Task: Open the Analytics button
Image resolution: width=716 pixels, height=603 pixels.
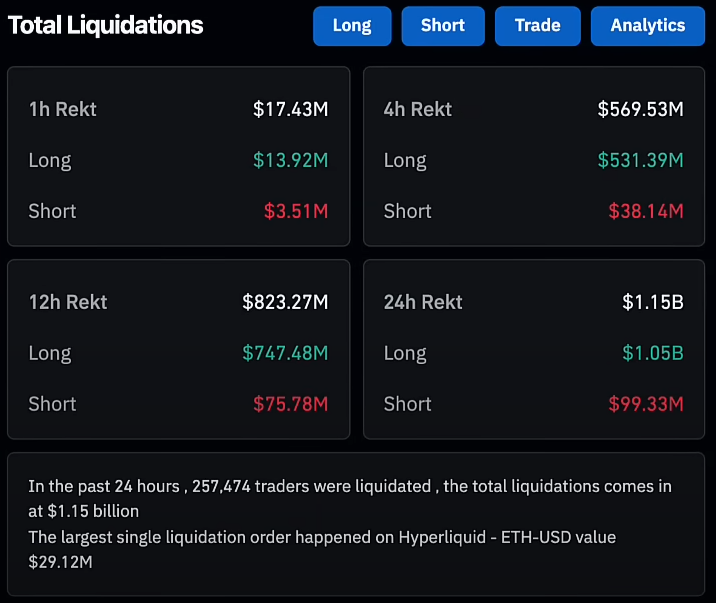Action: (648, 26)
